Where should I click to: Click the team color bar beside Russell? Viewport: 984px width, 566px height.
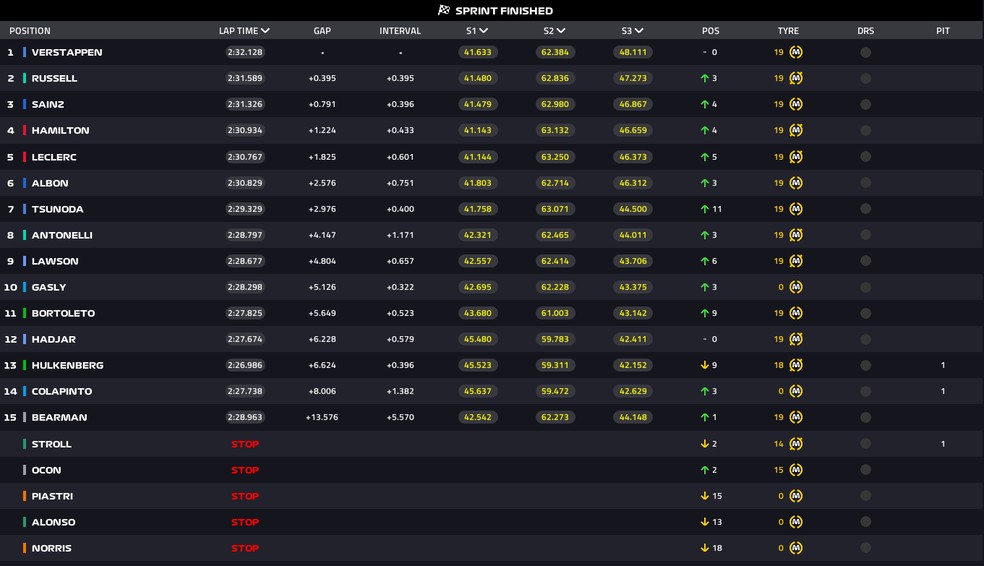(x=24, y=78)
